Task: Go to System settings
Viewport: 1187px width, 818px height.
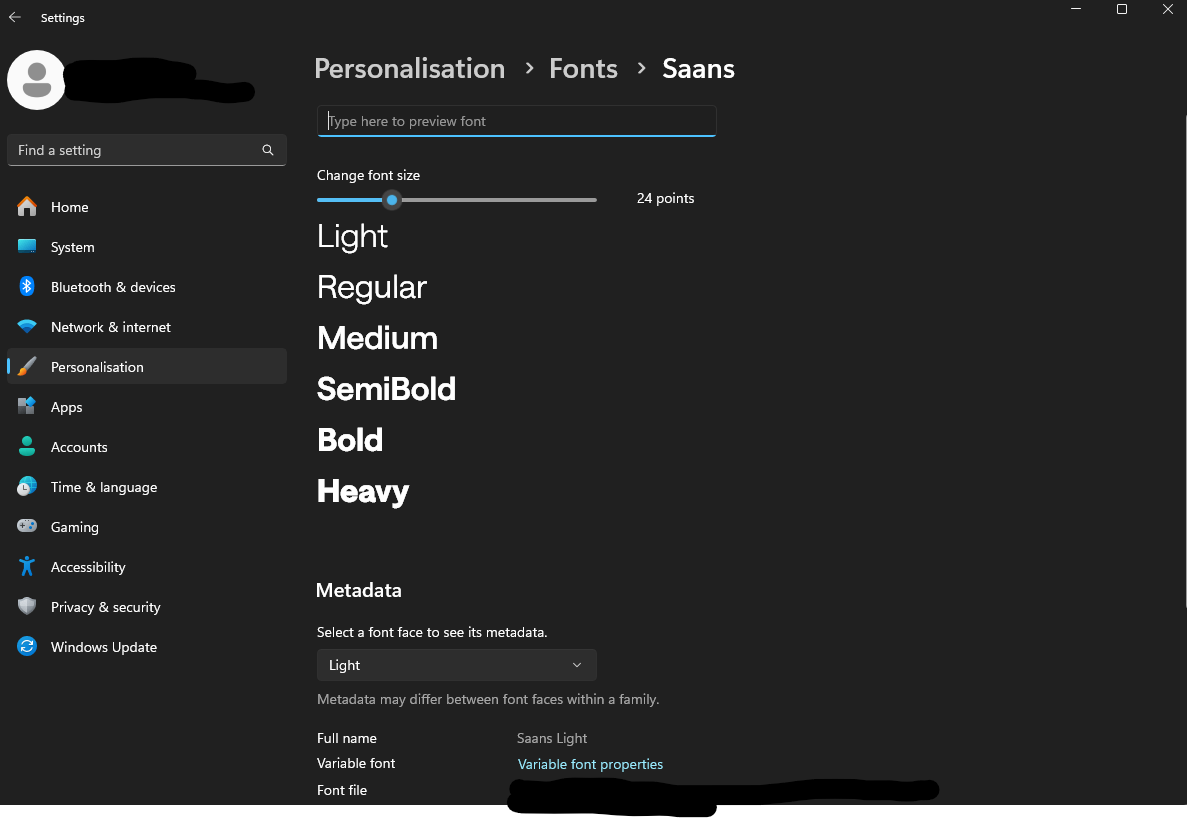Action: pyautogui.click(x=147, y=247)
